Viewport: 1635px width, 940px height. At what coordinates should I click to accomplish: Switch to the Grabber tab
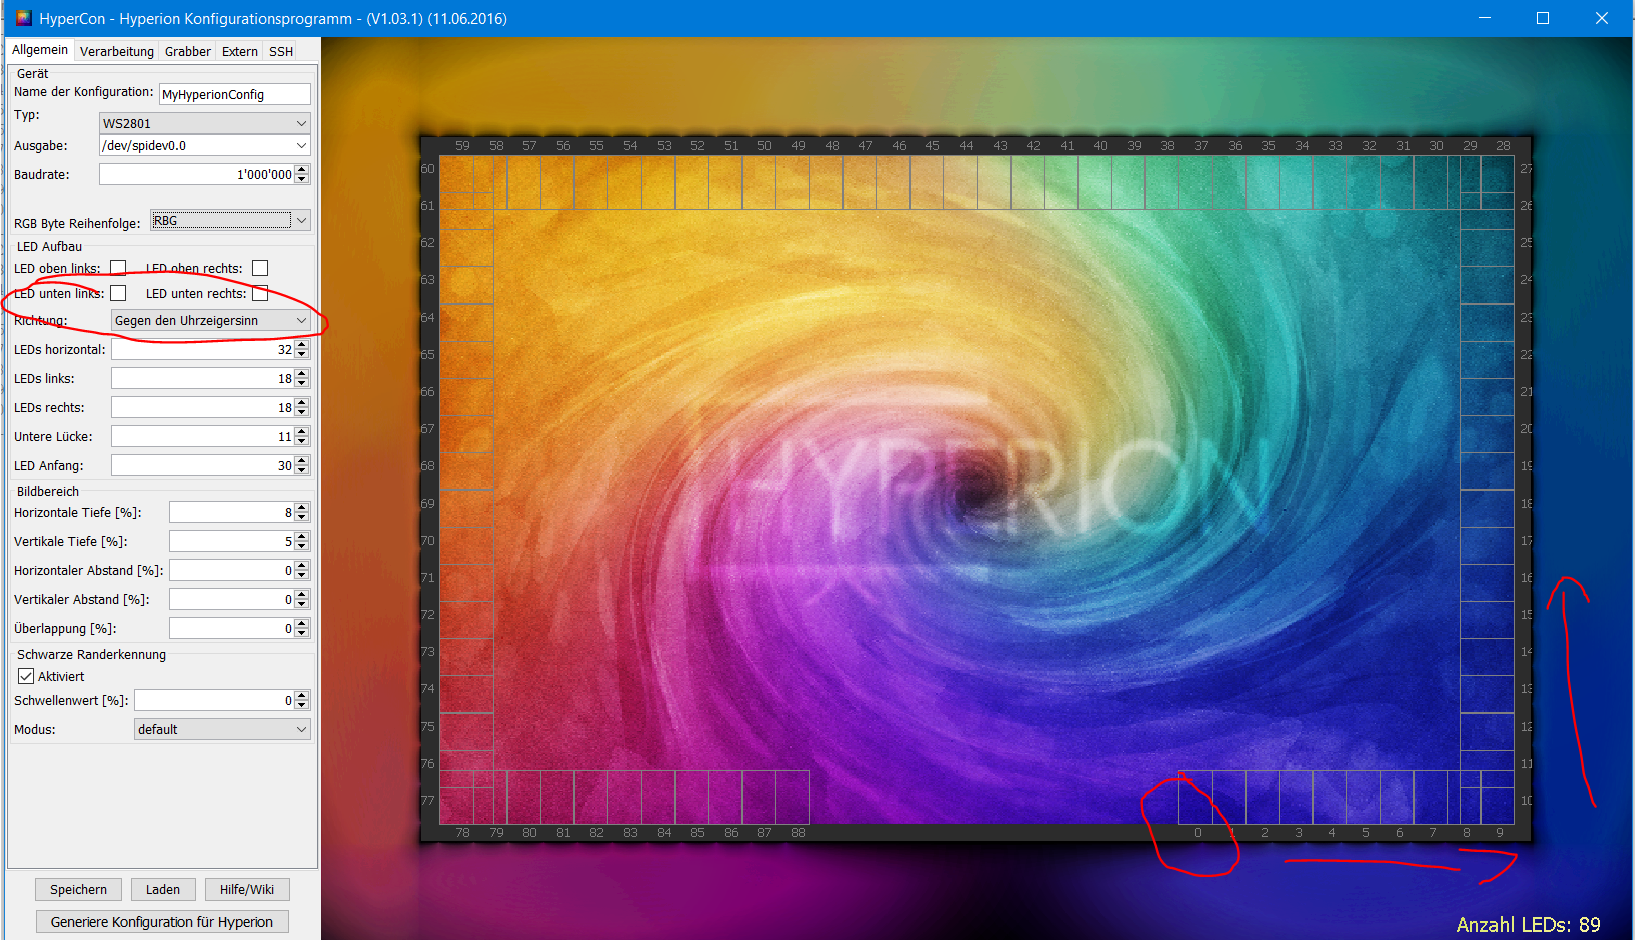click(x=187, y=51)
